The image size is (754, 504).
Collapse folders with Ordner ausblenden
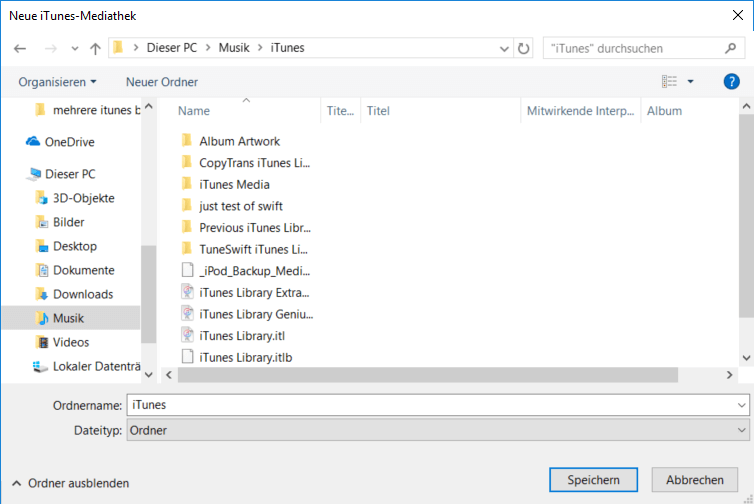70,483
